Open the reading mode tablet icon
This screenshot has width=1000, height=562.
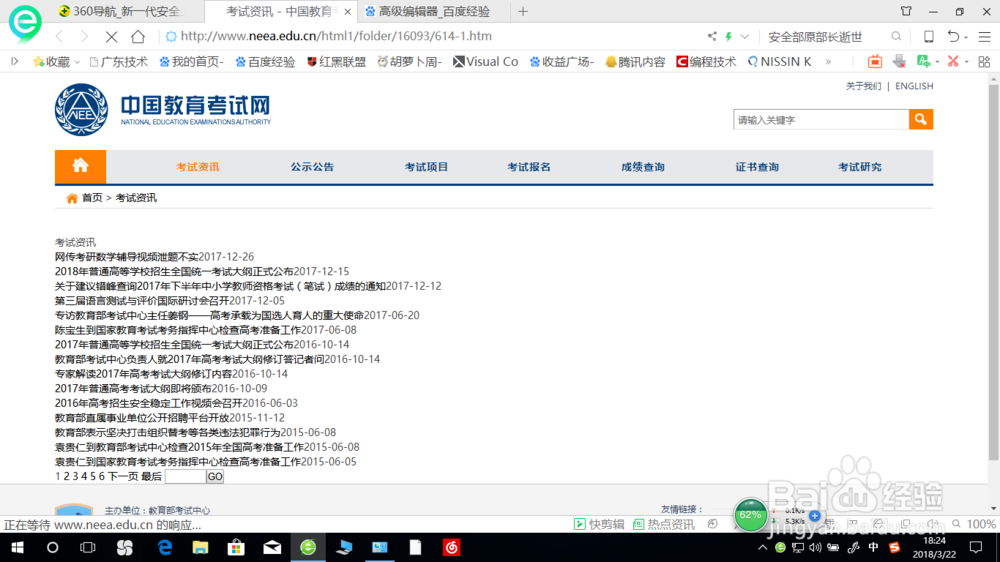click(929, 36)
